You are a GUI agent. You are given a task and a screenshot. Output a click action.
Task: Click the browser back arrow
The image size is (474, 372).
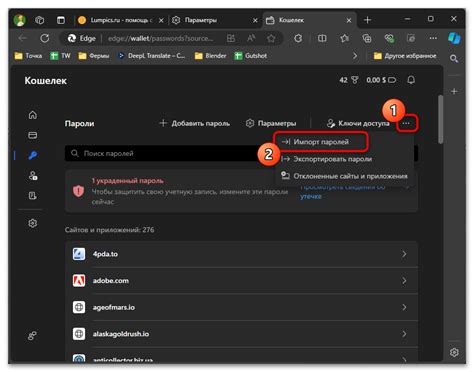point(23,38)
